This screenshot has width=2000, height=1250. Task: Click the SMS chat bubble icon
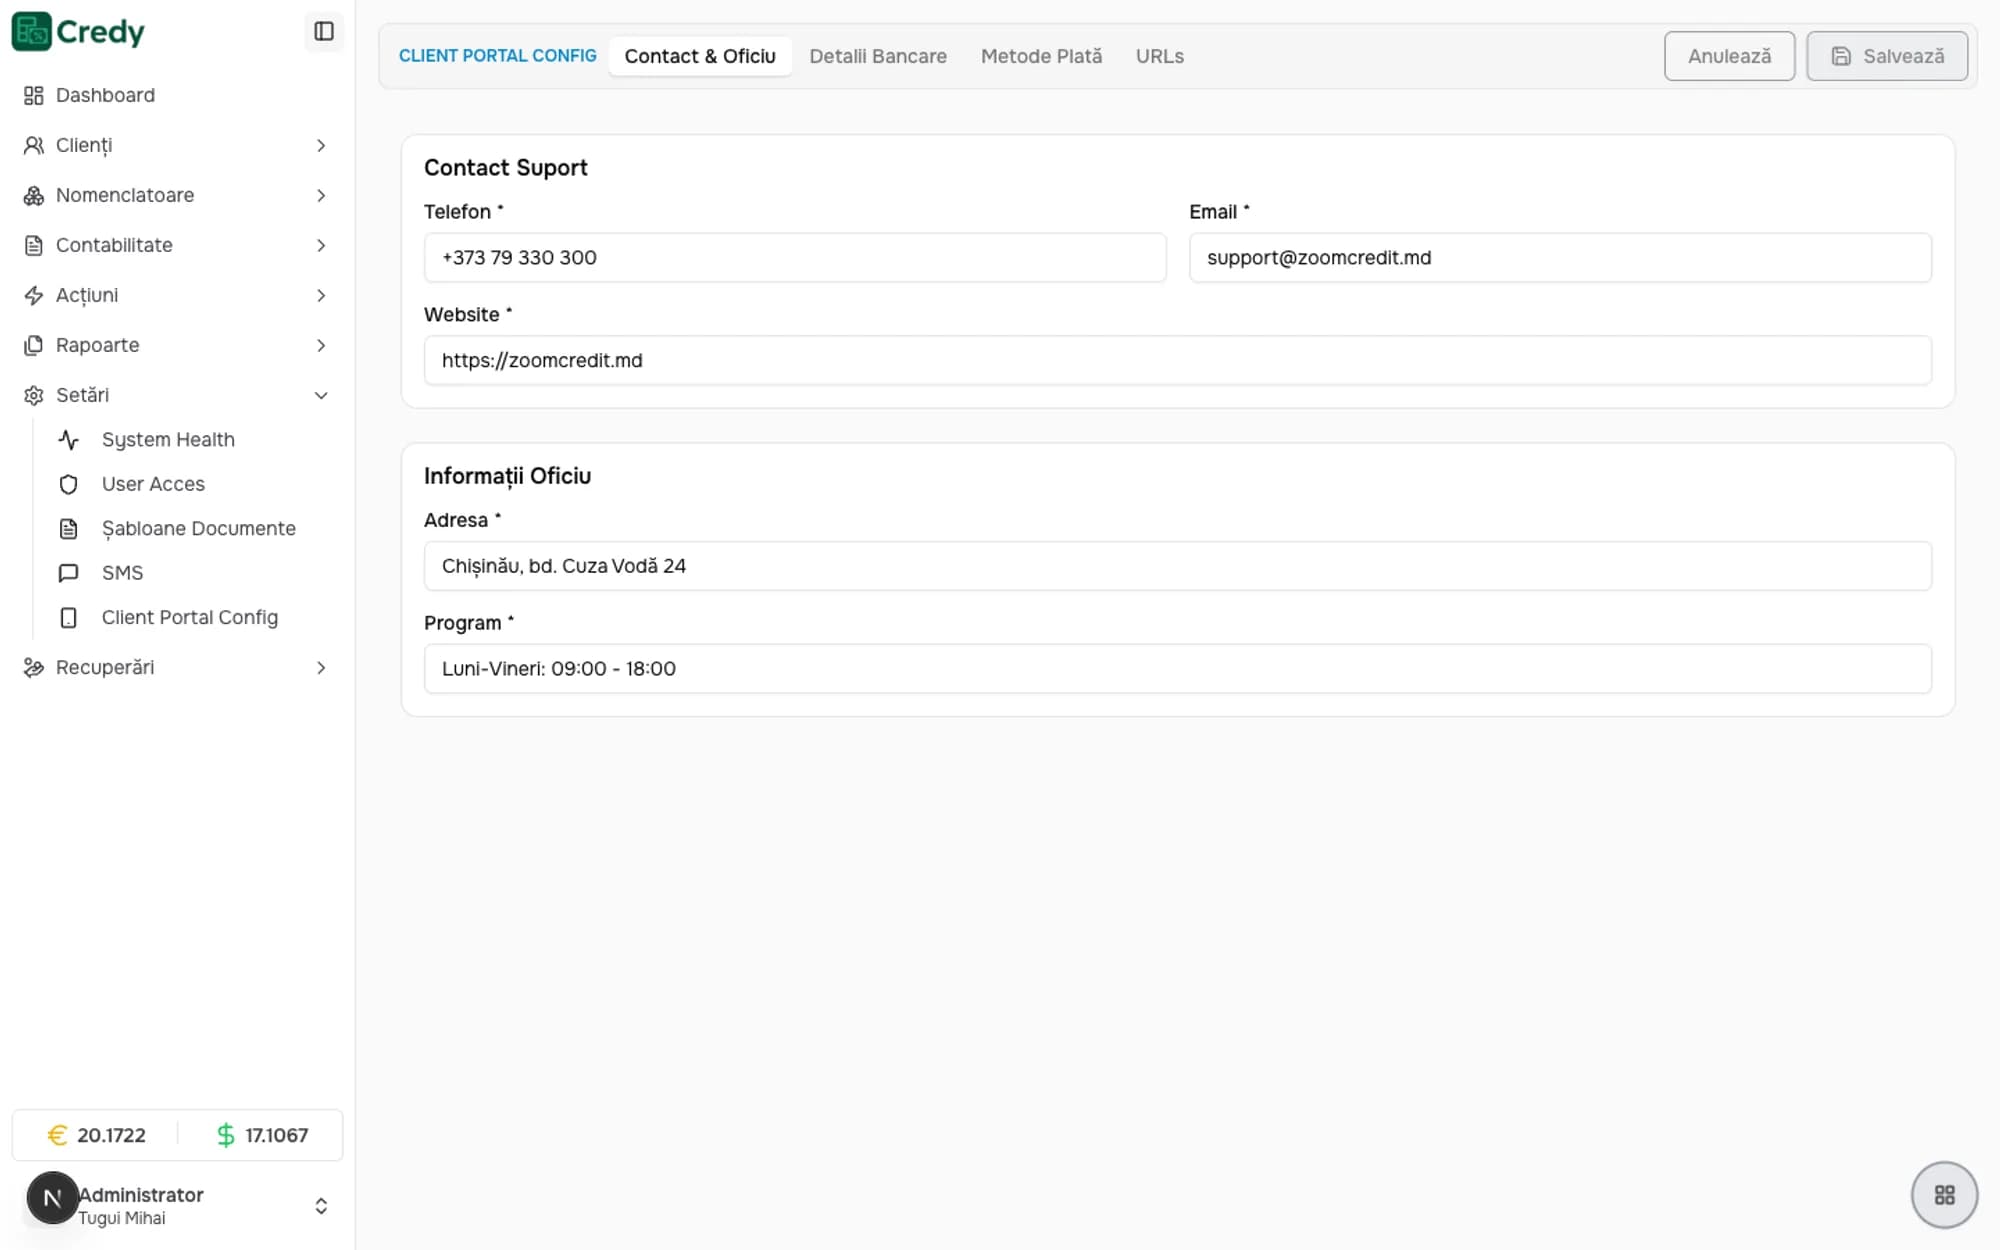(x=68, y=573)
